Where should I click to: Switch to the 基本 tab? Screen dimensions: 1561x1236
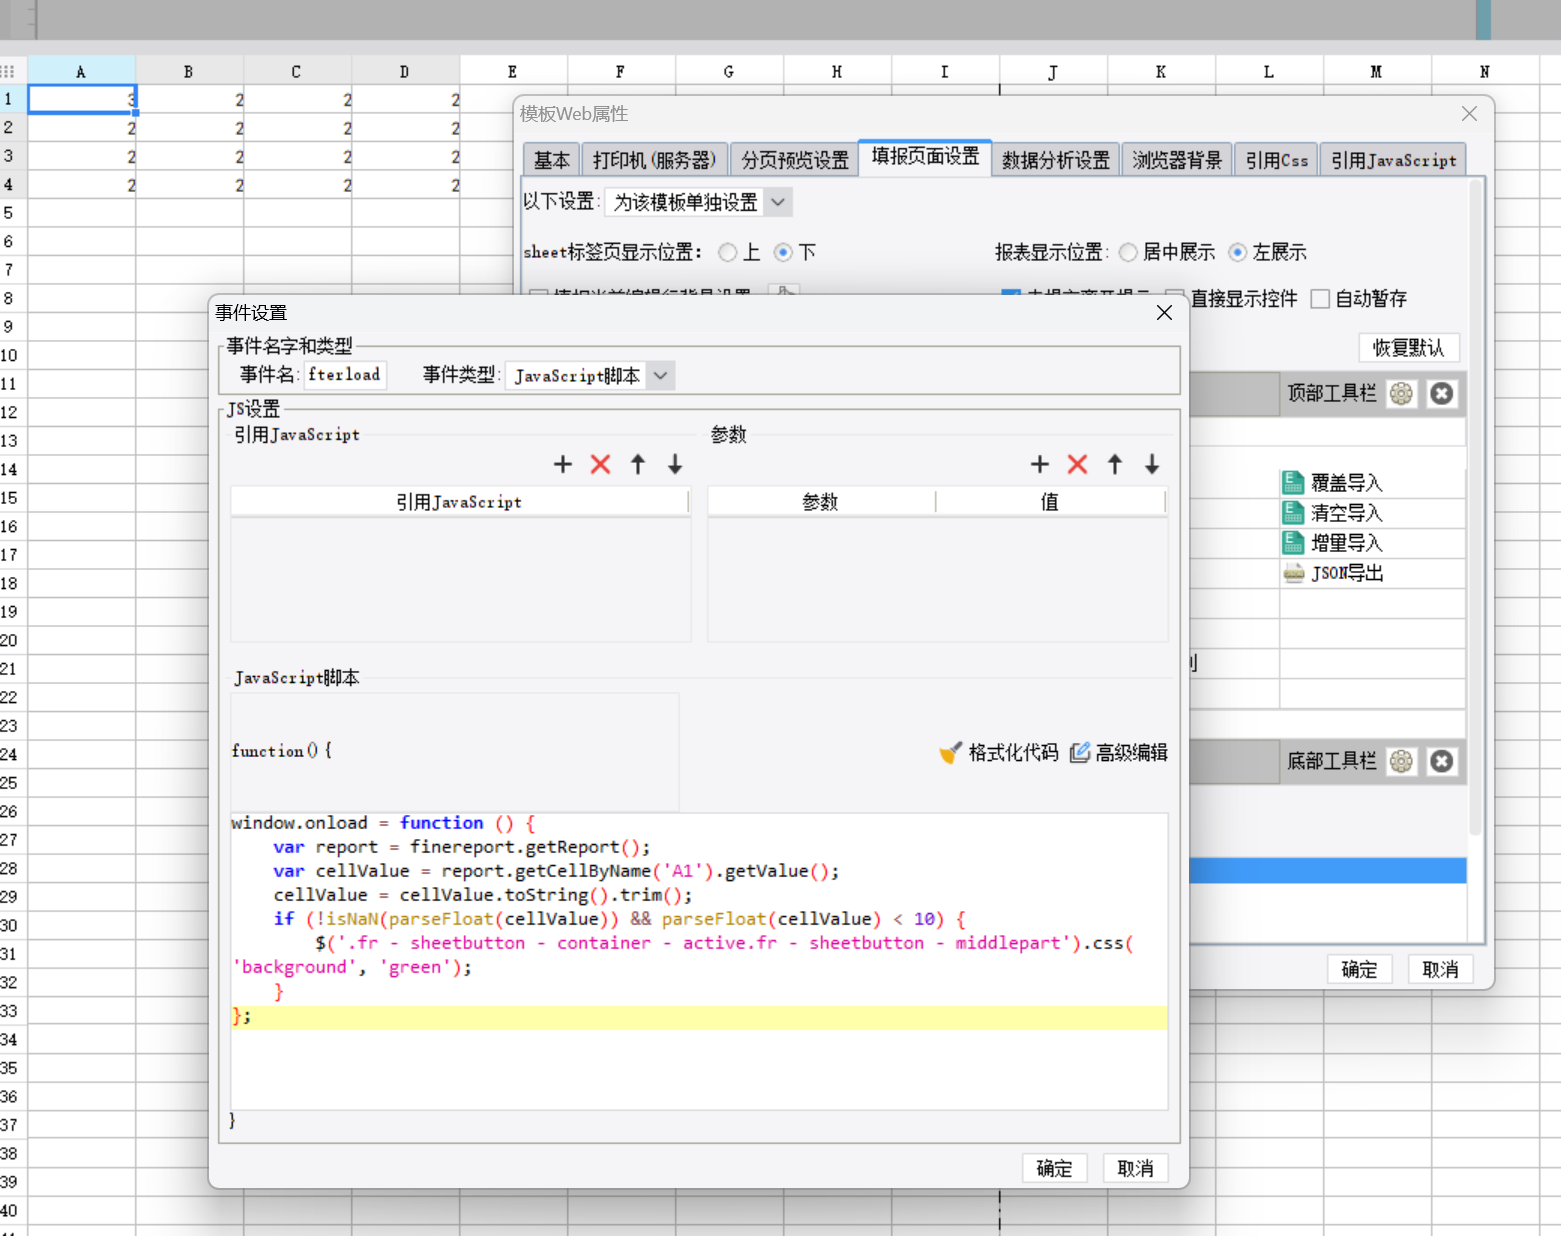click(x=551, y=160)
